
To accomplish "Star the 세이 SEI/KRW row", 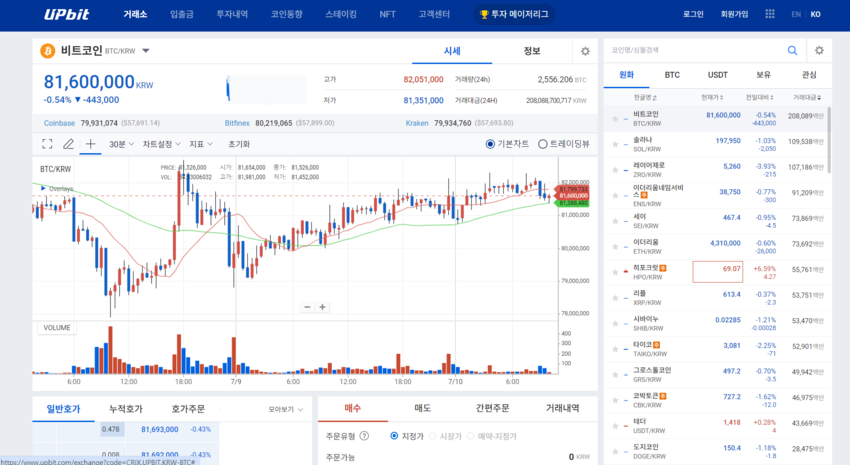I will point(615,221).
